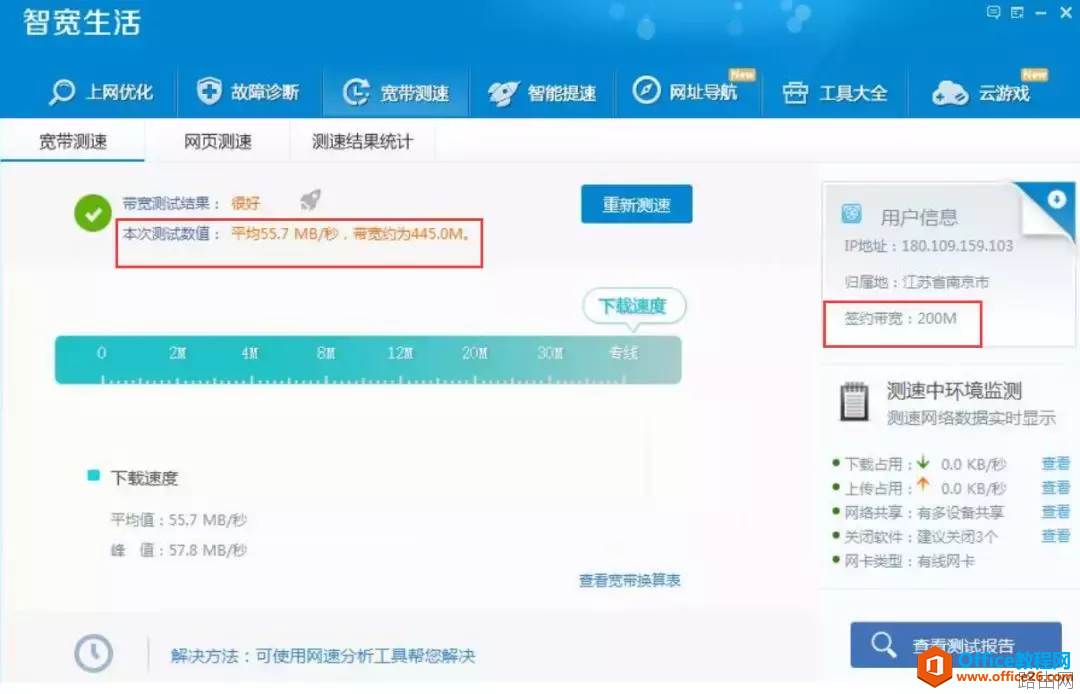1080x694 pixels.
Task: Click the clock icon for 宽带测速
Action: point(356,92)
